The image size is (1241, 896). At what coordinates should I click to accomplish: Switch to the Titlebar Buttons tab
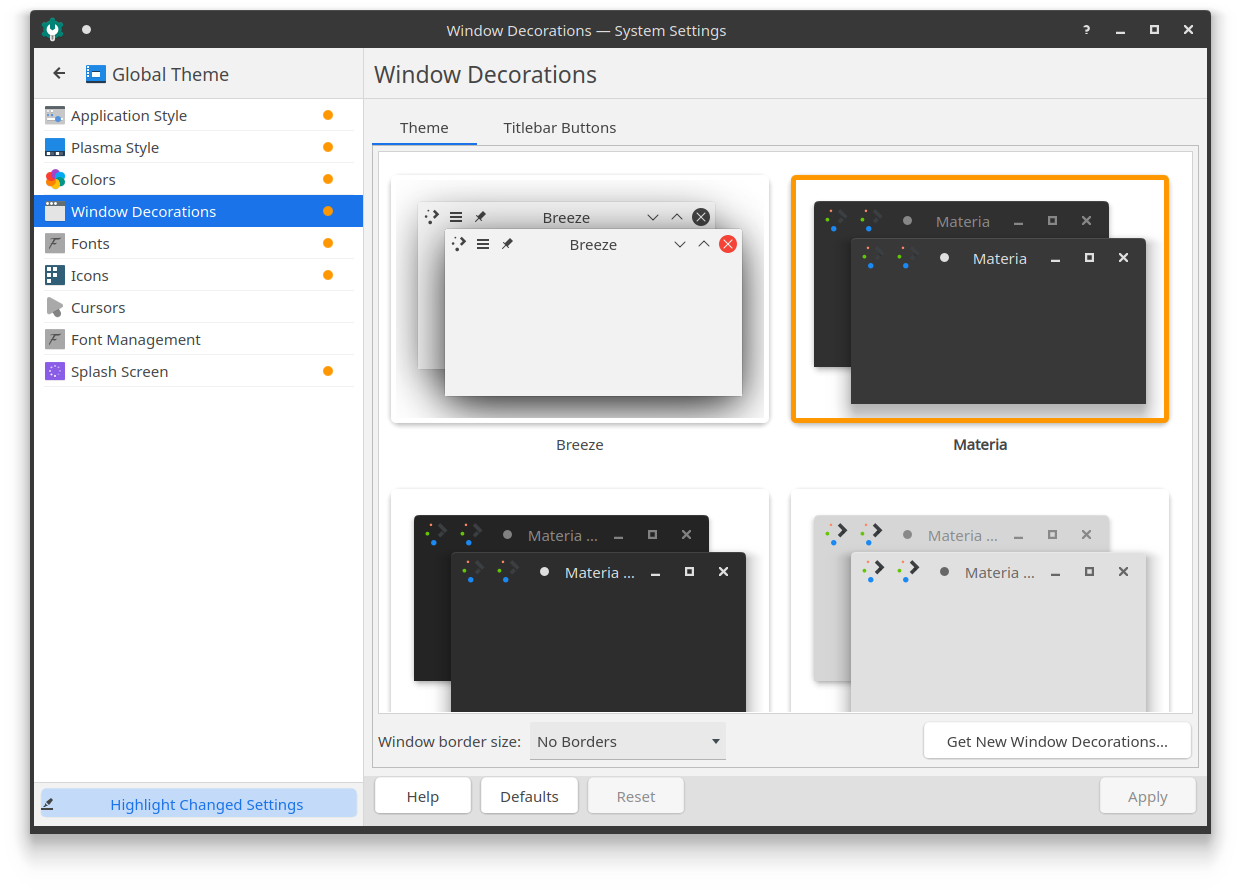tap(560, 127)
